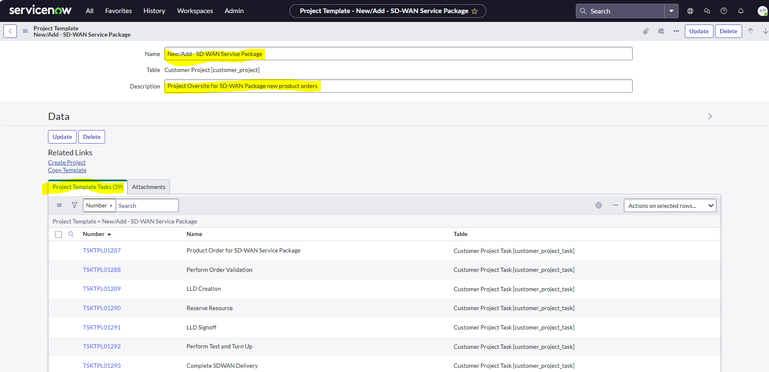Collapse the related list minus icon
This screenshot has height=372, width=769.
[x=615, y=206]
